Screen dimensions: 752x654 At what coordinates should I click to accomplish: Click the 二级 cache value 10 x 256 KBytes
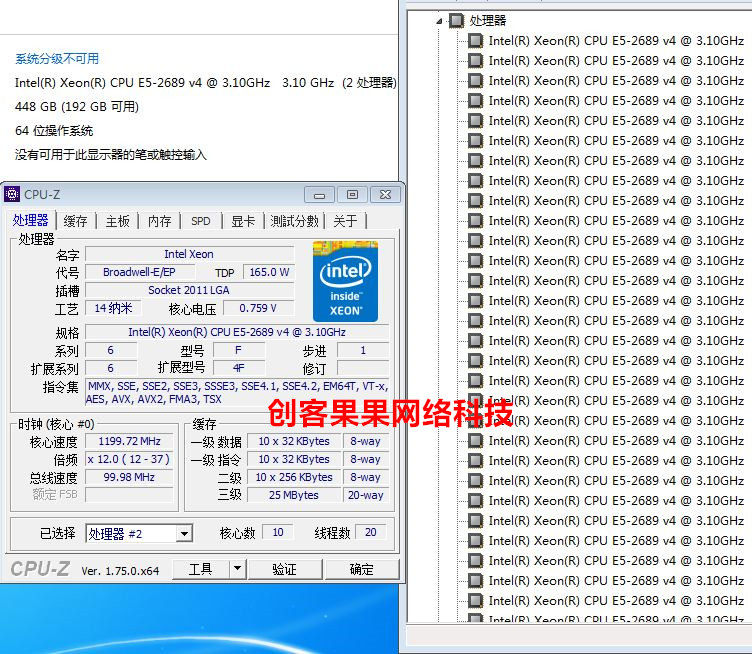pyautogui.click(x=294, y=477)
